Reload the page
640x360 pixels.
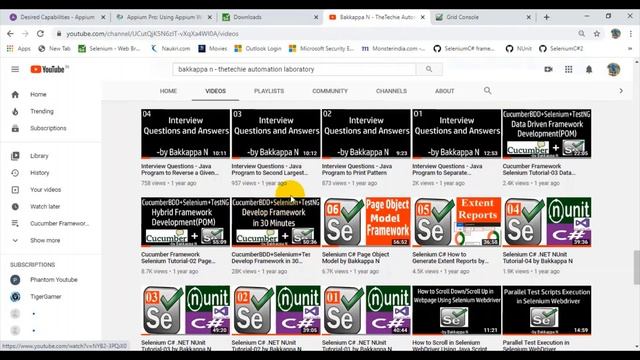click(x=40, y=34)
